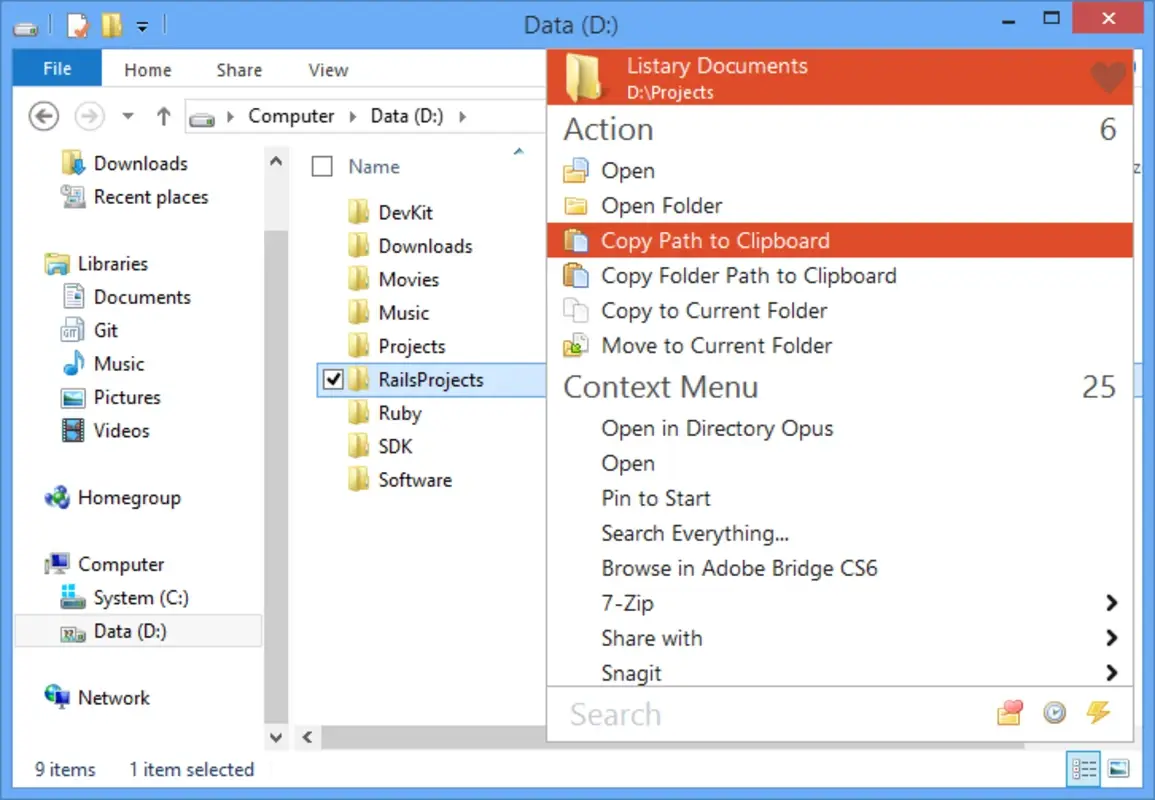Toggle the DevKit folder selection checkbox

[x=333, y=211]
